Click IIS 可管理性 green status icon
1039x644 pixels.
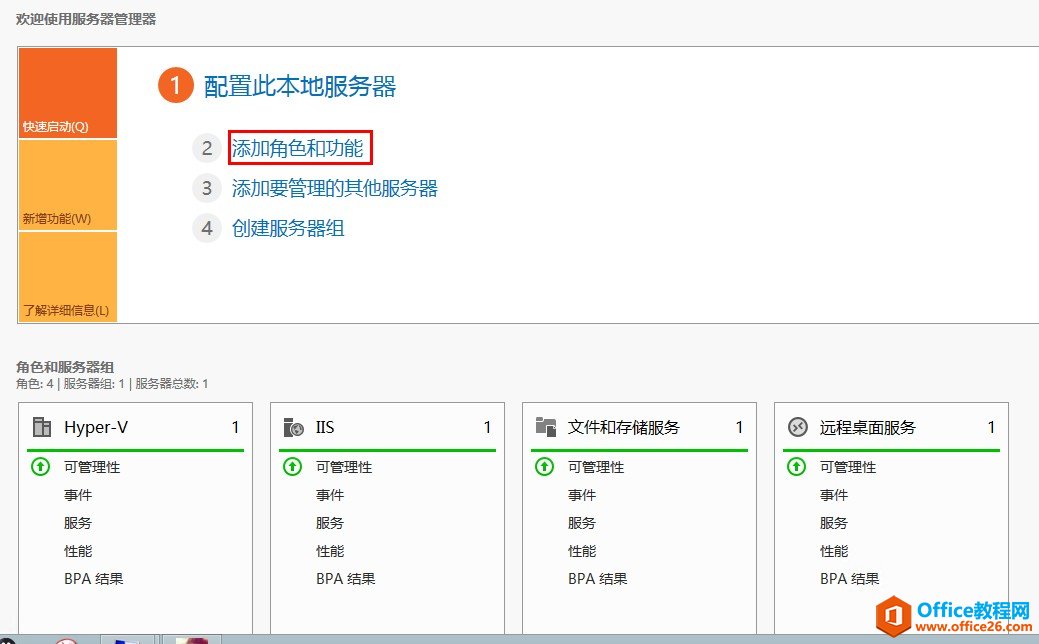292,467
